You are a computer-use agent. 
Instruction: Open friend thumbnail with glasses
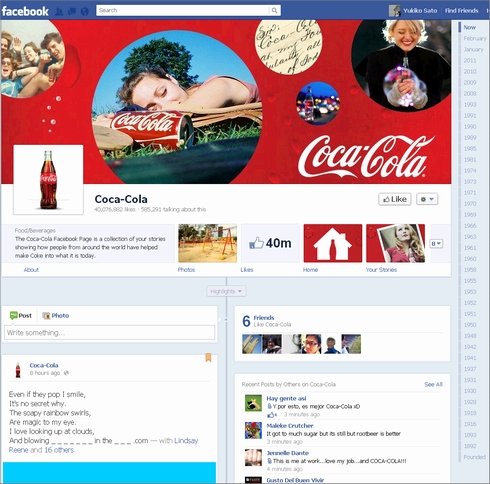(x=311, y=344)
